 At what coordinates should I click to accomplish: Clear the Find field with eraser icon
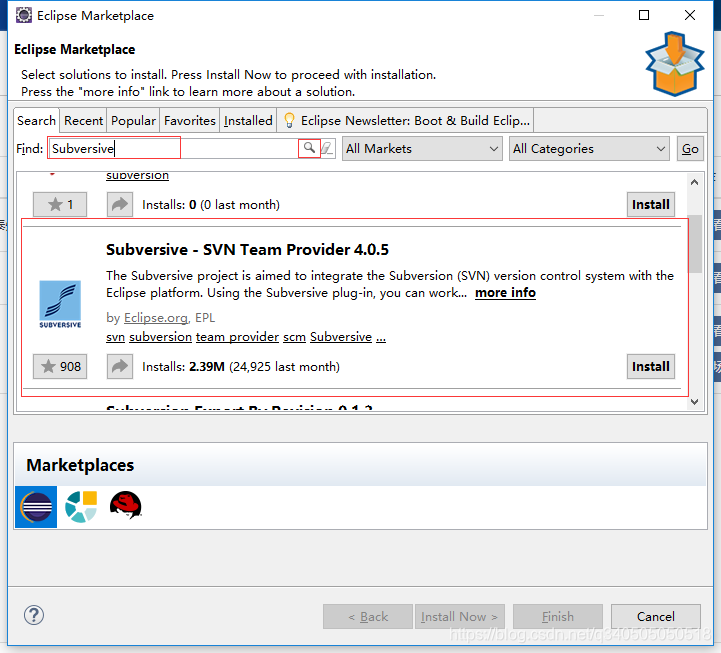(x=327, y=149)
